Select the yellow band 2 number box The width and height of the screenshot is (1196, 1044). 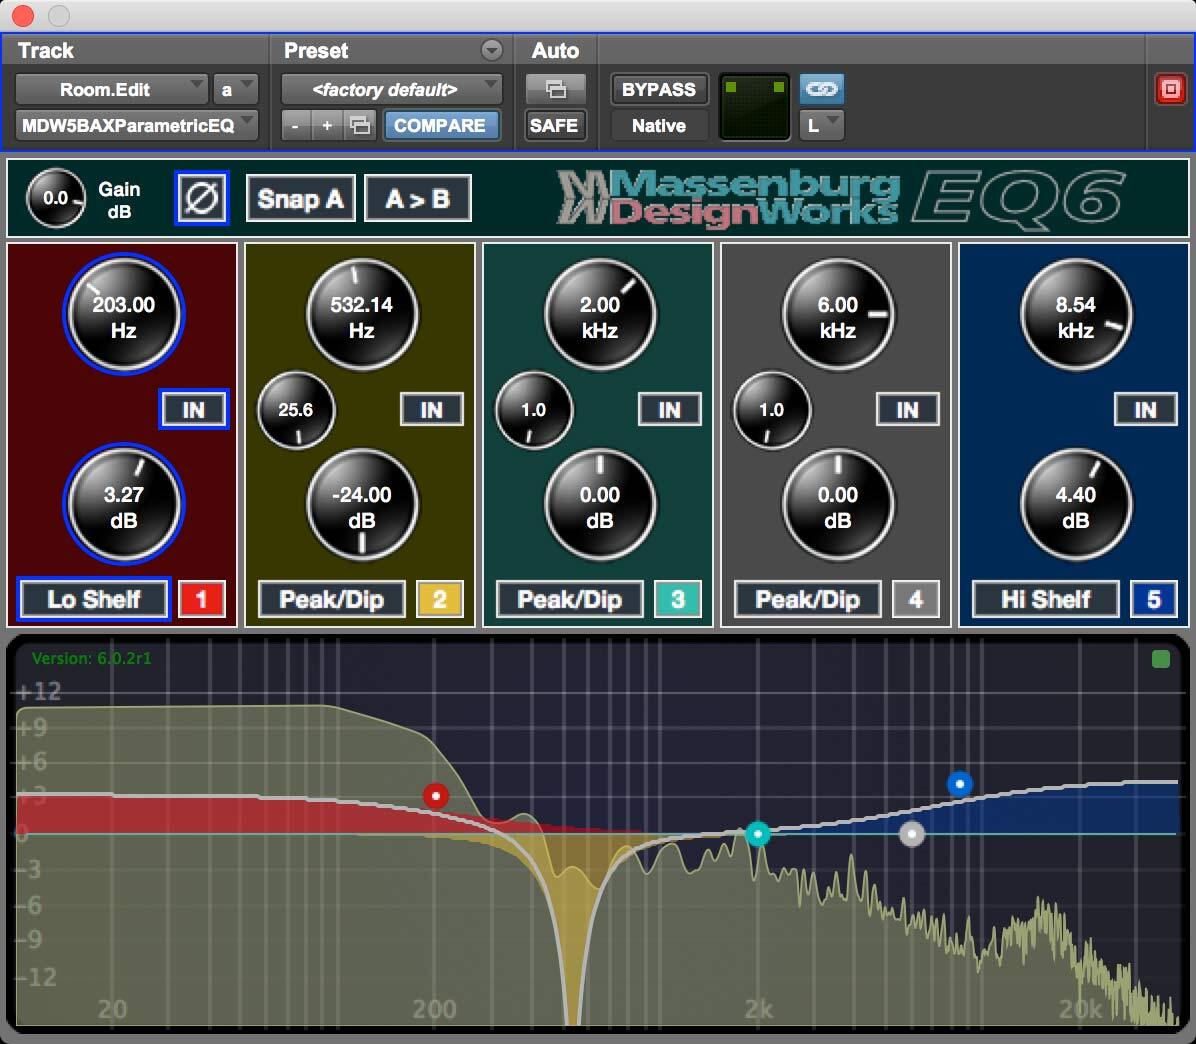[439, 599]
